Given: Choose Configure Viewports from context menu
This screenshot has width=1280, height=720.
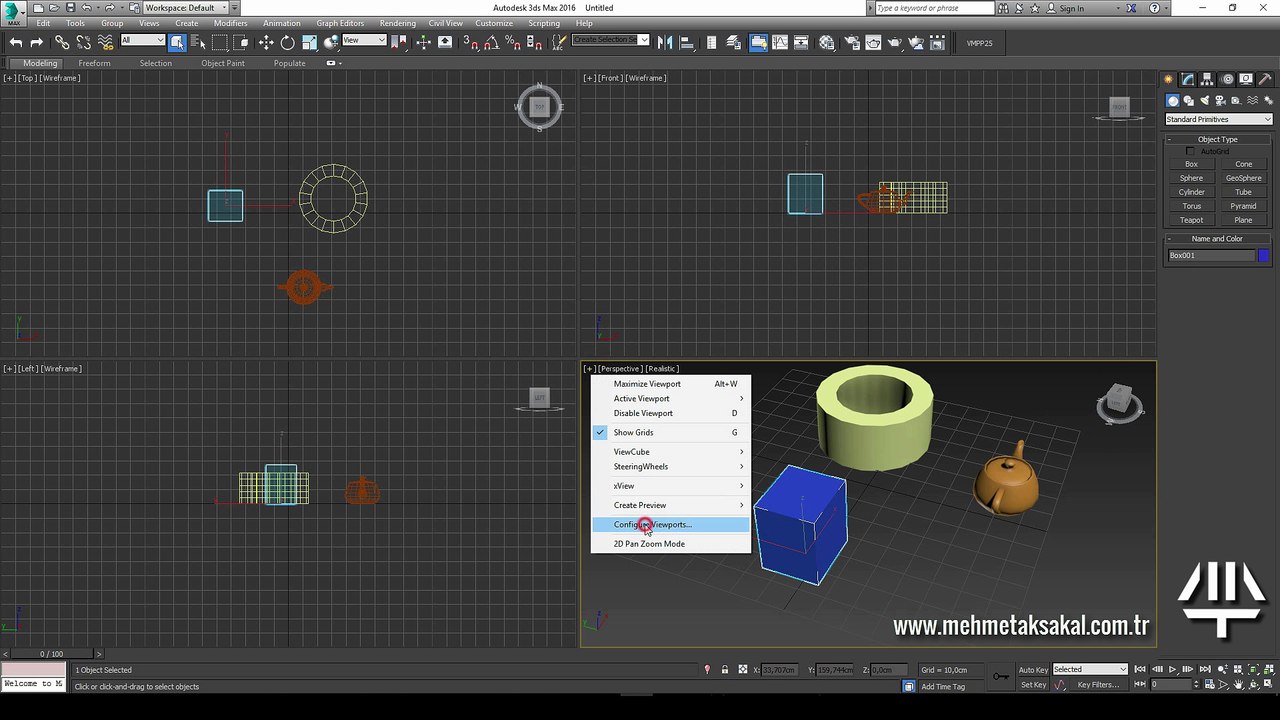Looking at the screenshot, I should pyautogui.click(x=670, y=524).
